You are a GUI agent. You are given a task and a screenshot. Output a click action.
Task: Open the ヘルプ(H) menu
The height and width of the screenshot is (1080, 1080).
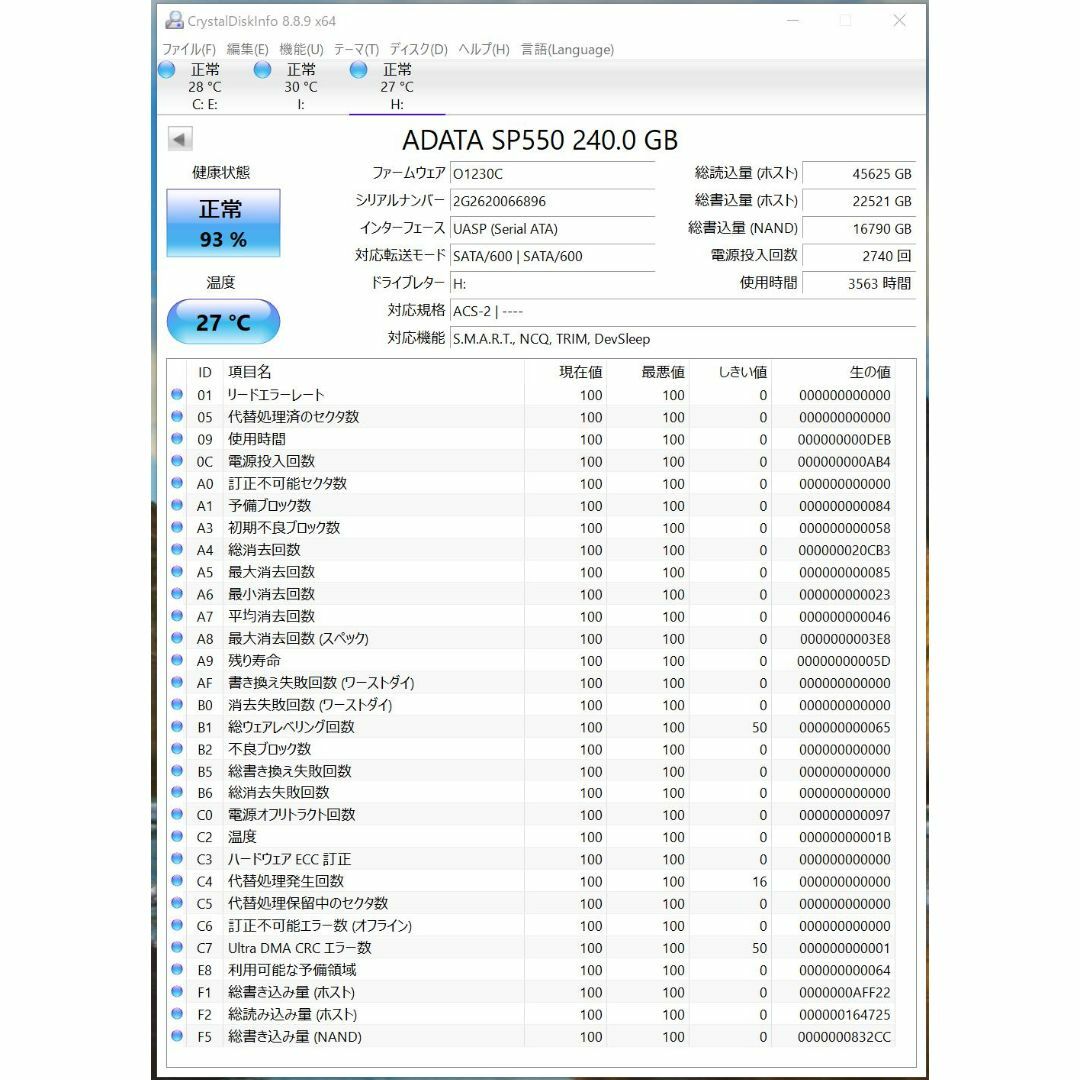484,50
